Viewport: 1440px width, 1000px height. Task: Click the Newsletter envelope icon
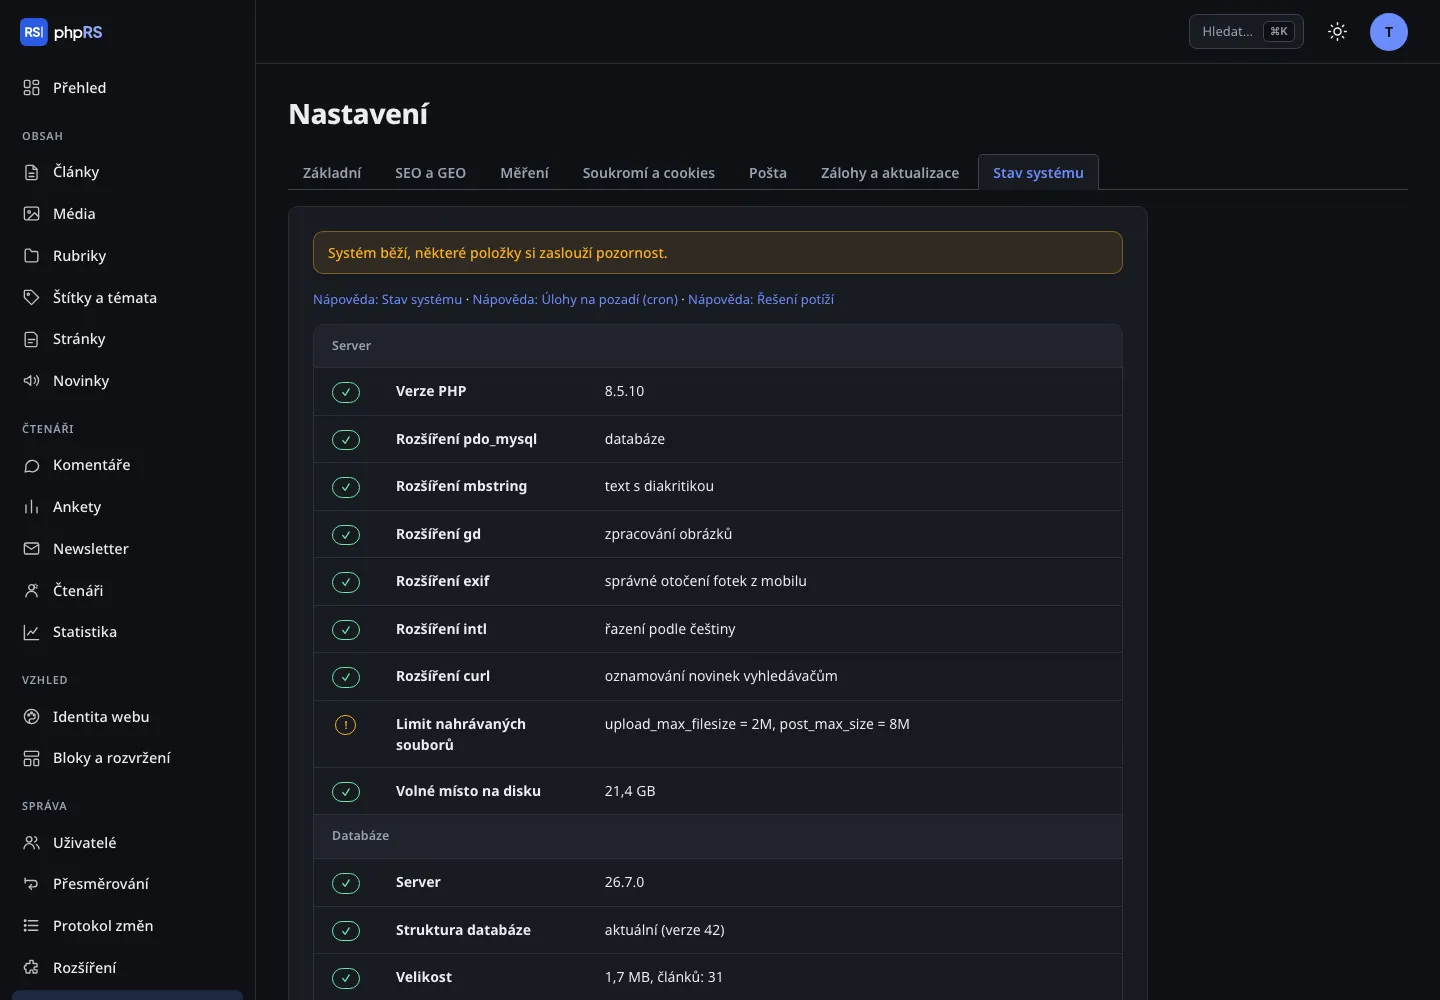[32, 549]
